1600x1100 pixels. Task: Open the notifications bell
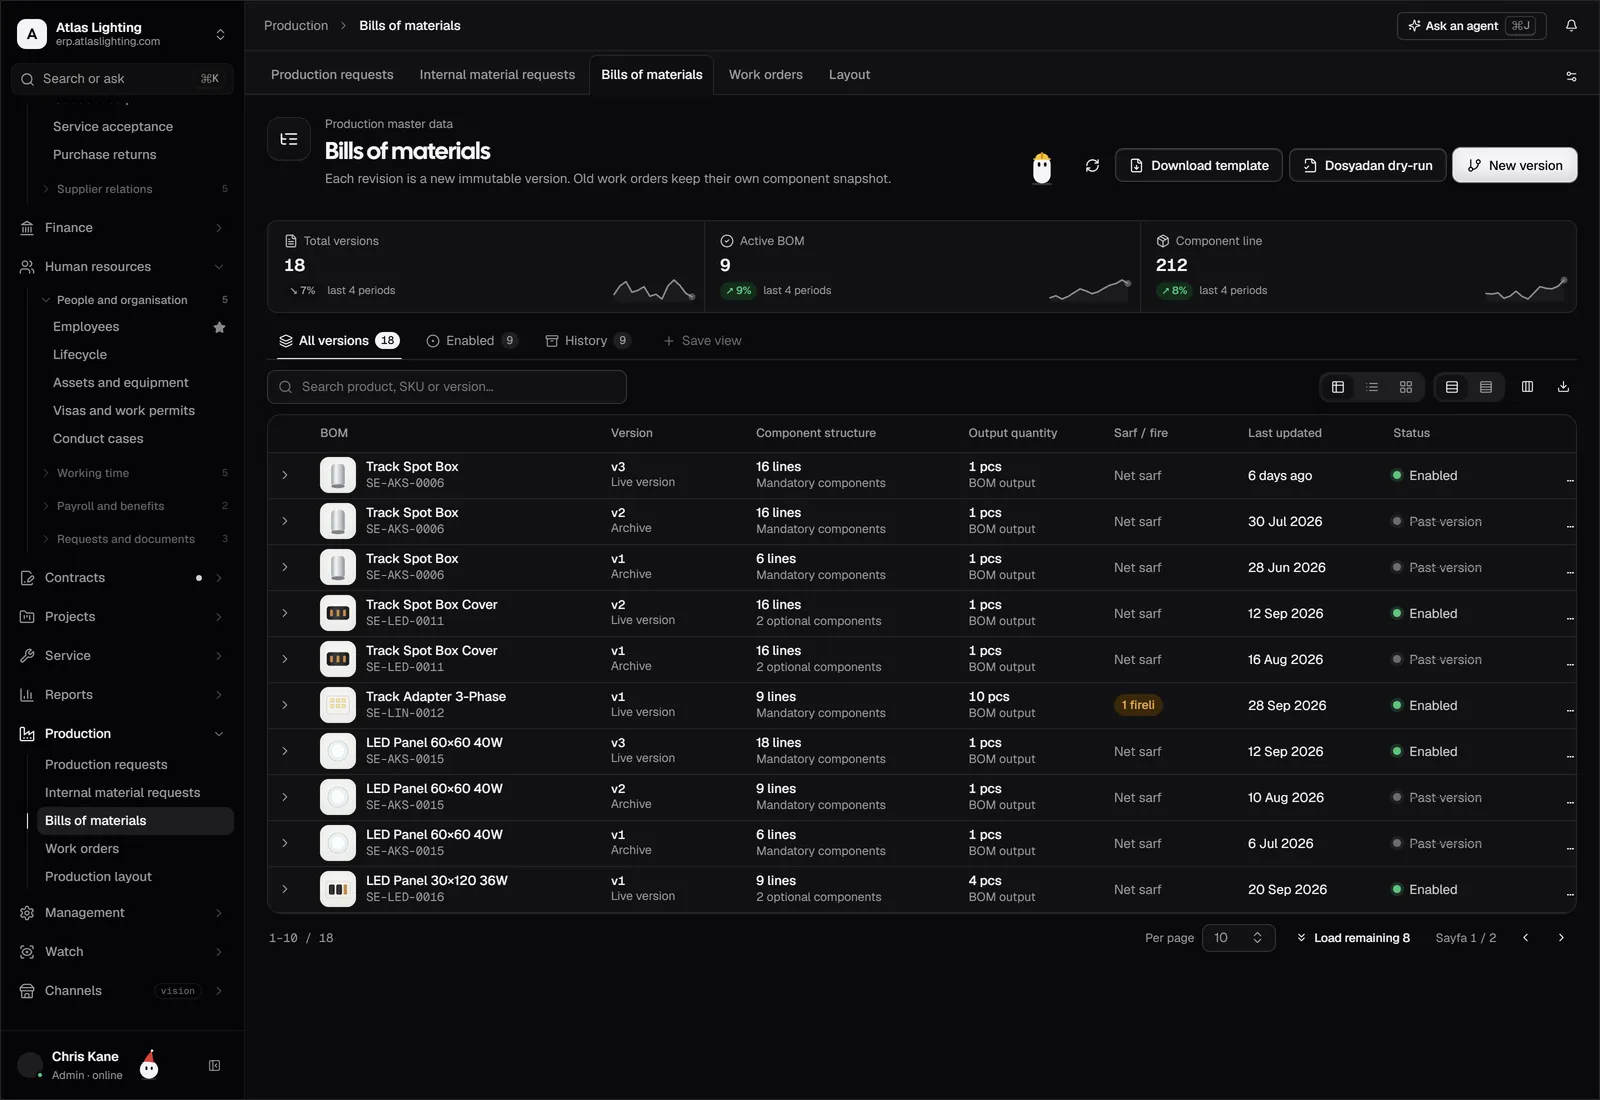point(1571,26)
